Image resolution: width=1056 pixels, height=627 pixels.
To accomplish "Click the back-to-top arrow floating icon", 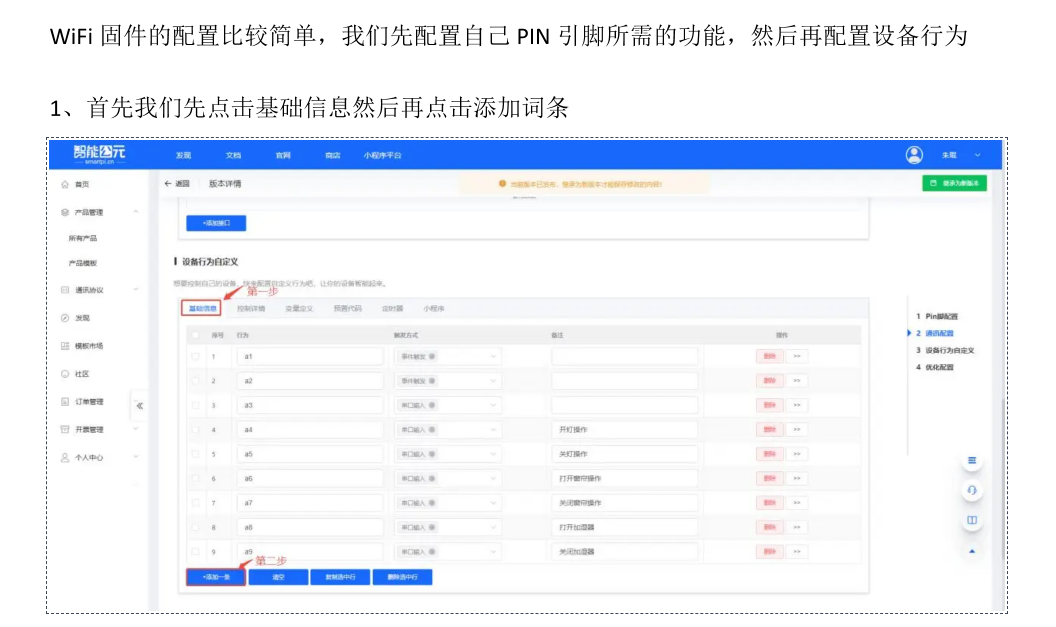I will point(972,551).
